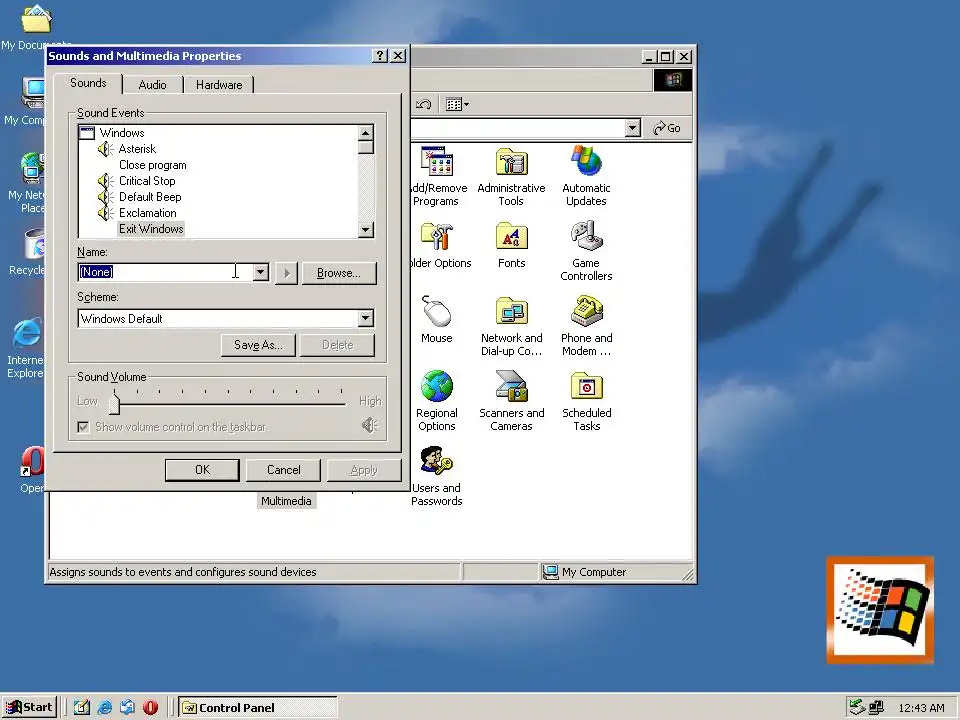Select Close program sound event
Image resolution: width=960 pixels, height=720 pixels.
click(x=152, y=165)
